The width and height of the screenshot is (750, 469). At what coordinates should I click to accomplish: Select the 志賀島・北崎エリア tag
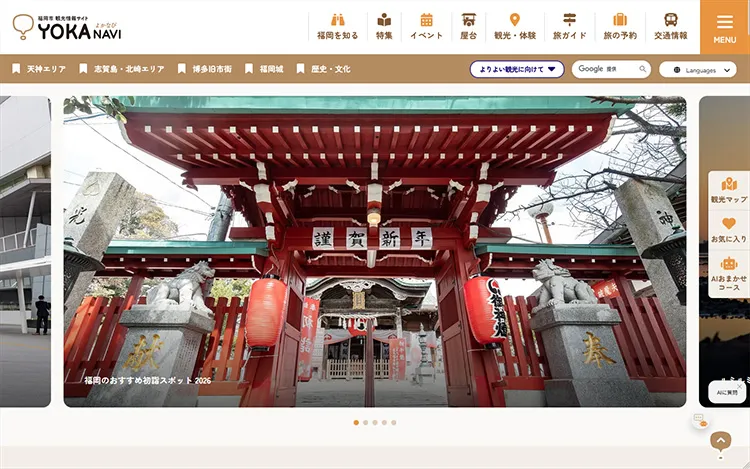122,69
